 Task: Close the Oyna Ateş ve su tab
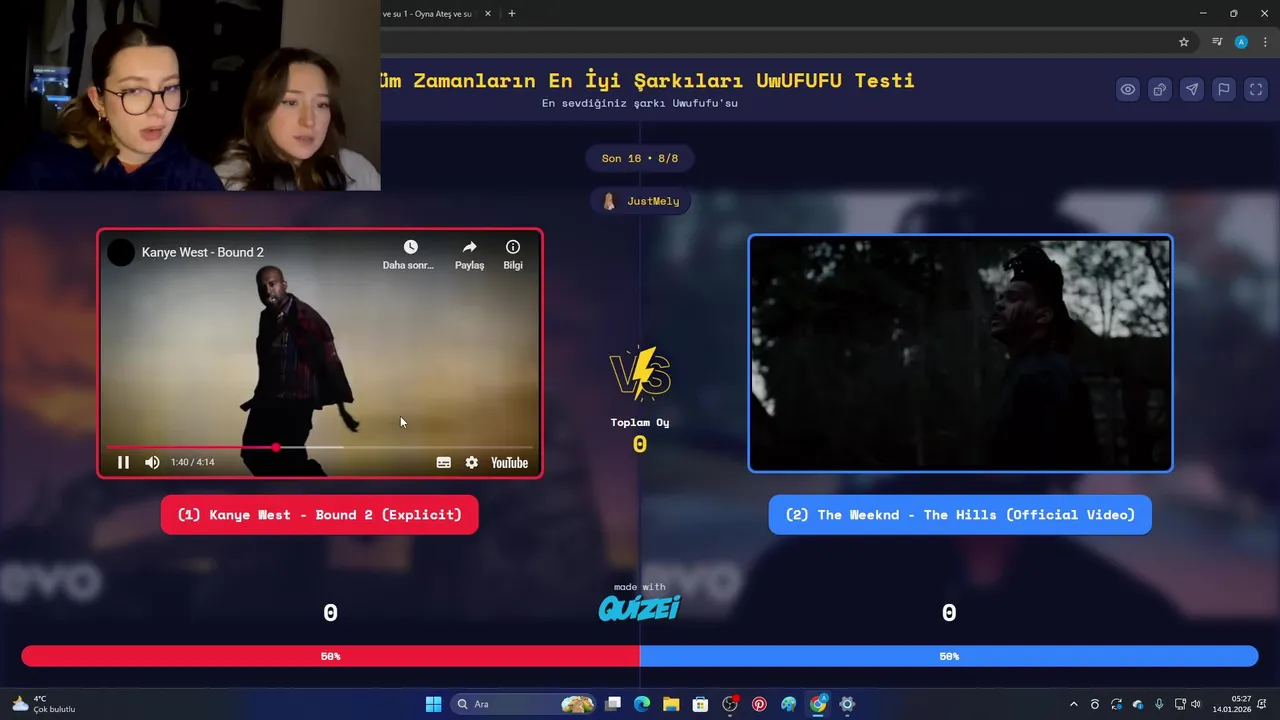pyautogui.click(x=488, y=14)
